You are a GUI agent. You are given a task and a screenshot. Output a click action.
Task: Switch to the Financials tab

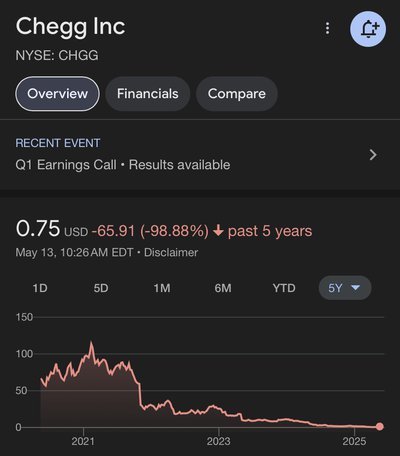point(148,94)
